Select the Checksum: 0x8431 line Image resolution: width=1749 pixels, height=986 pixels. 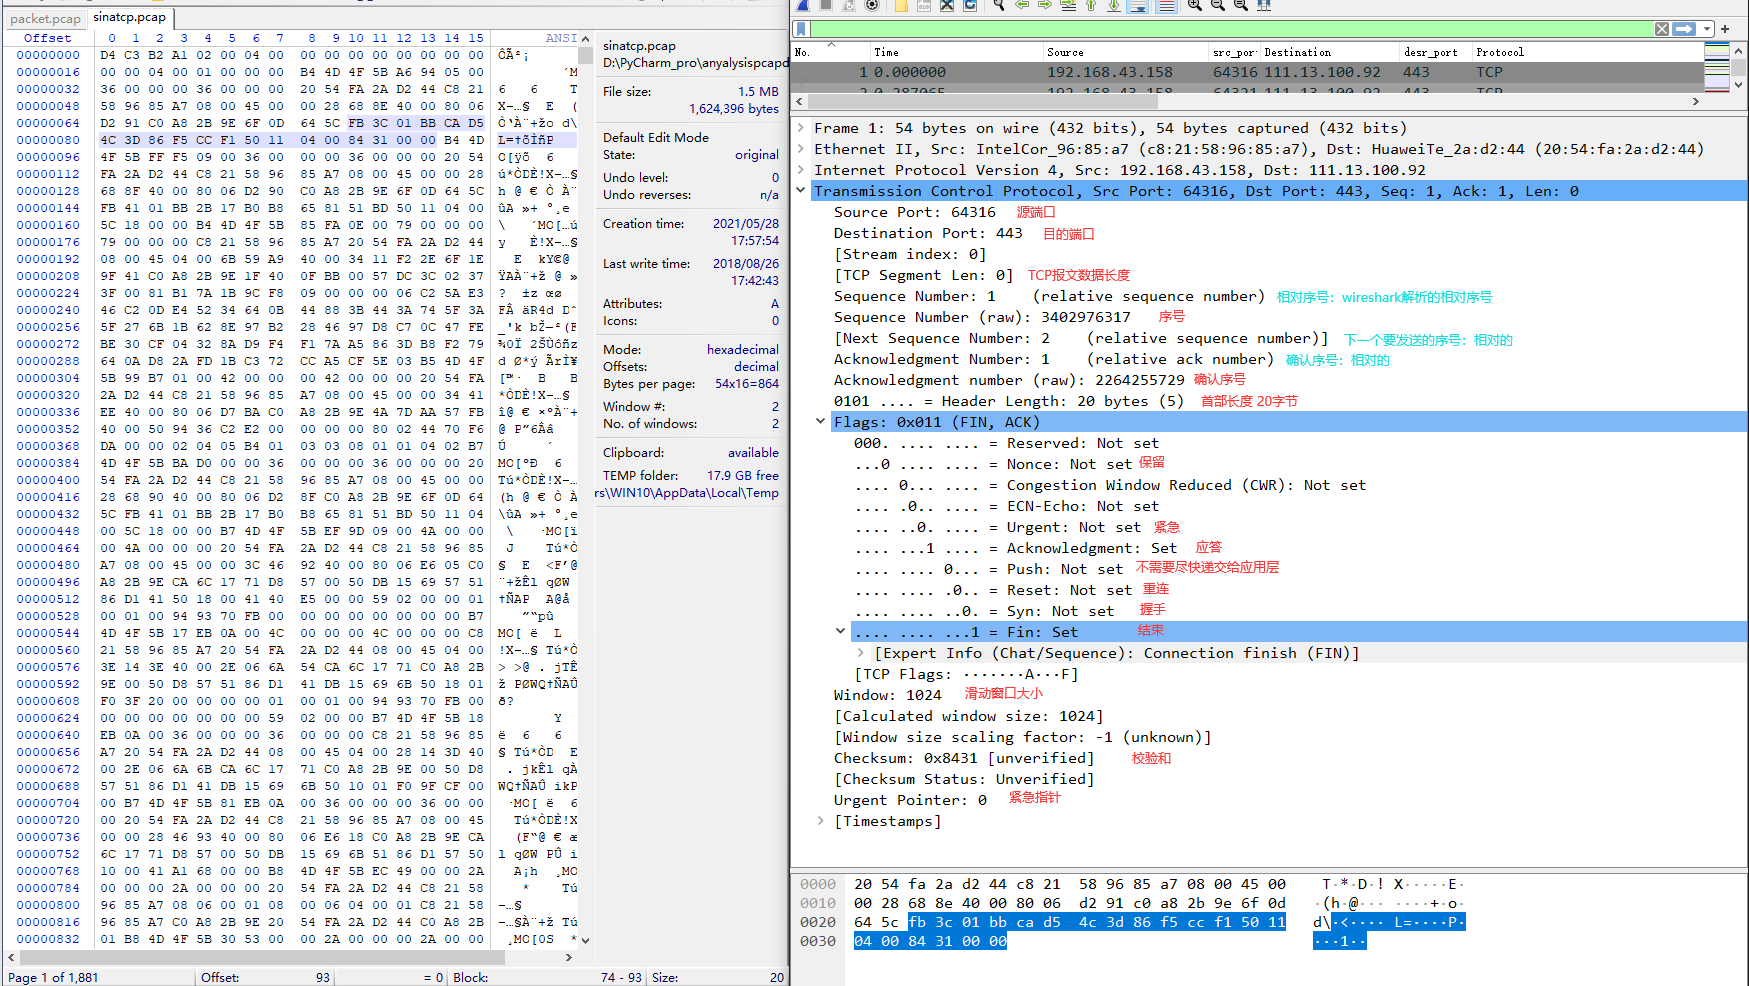click(963, 758)
